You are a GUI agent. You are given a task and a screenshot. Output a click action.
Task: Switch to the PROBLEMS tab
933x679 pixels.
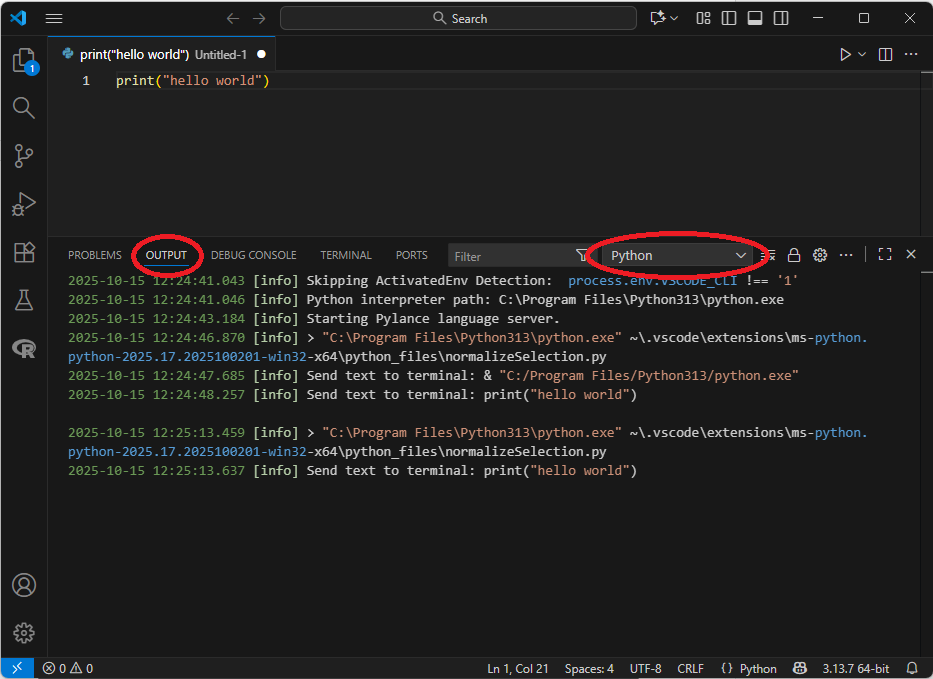[x=94, y=255]
